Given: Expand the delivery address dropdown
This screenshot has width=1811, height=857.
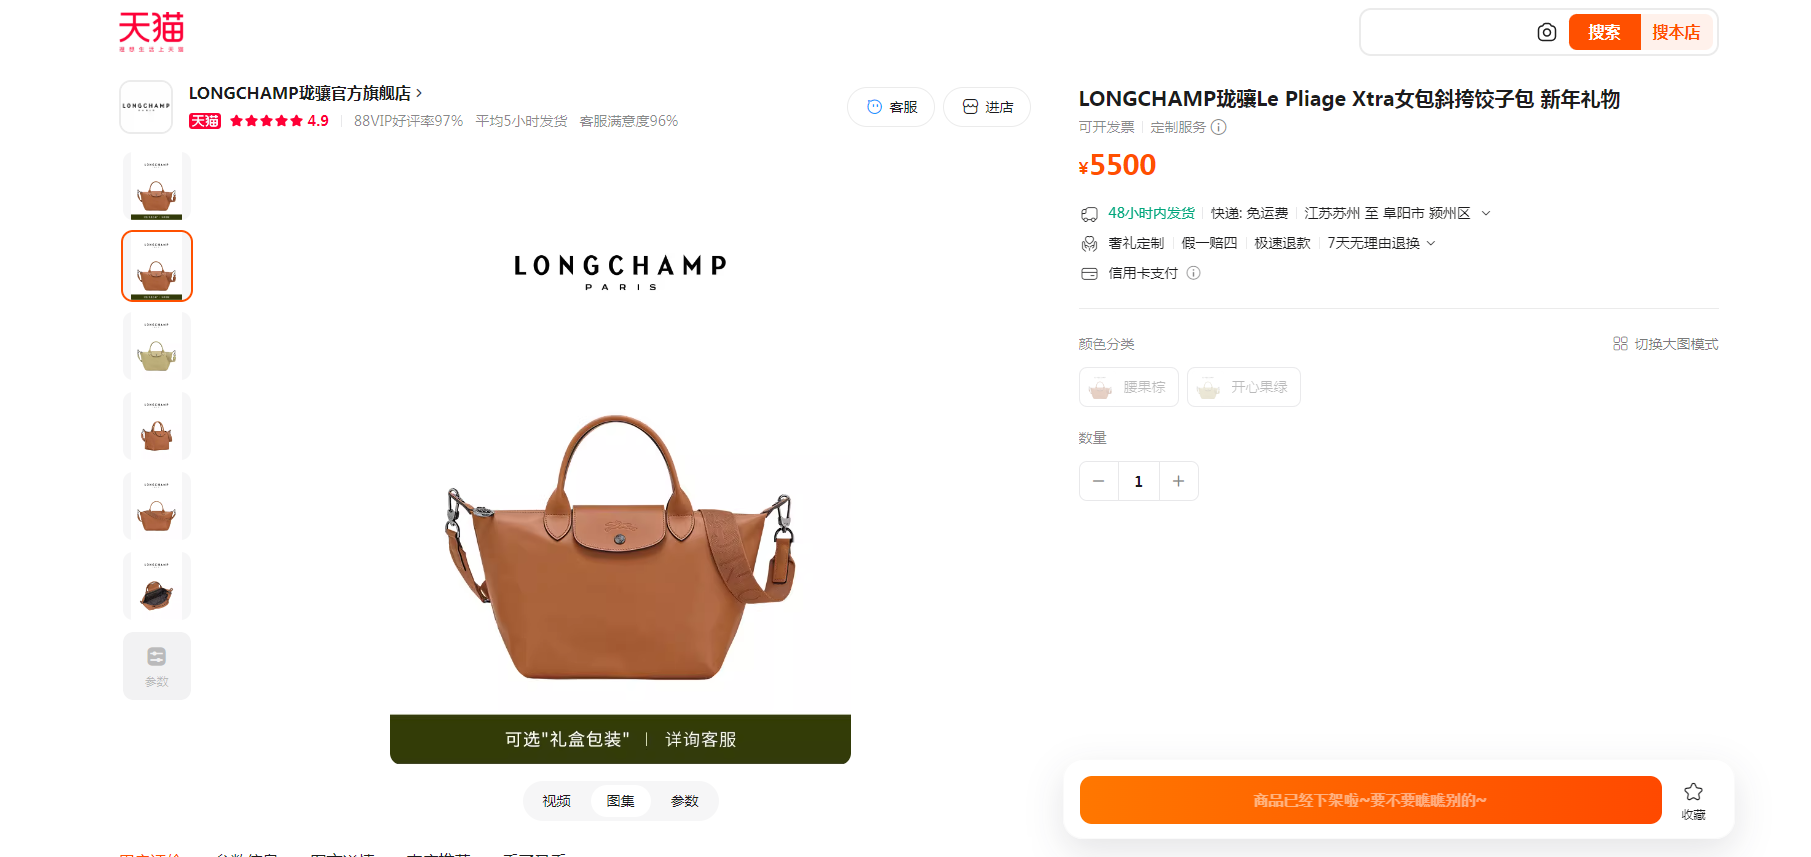Looking at the screenshot, I should point(1486,213).
